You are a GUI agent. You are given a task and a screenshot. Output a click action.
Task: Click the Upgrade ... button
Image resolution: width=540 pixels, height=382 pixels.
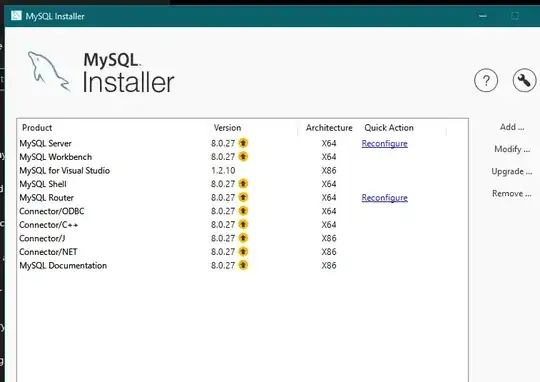click(512, 171)
